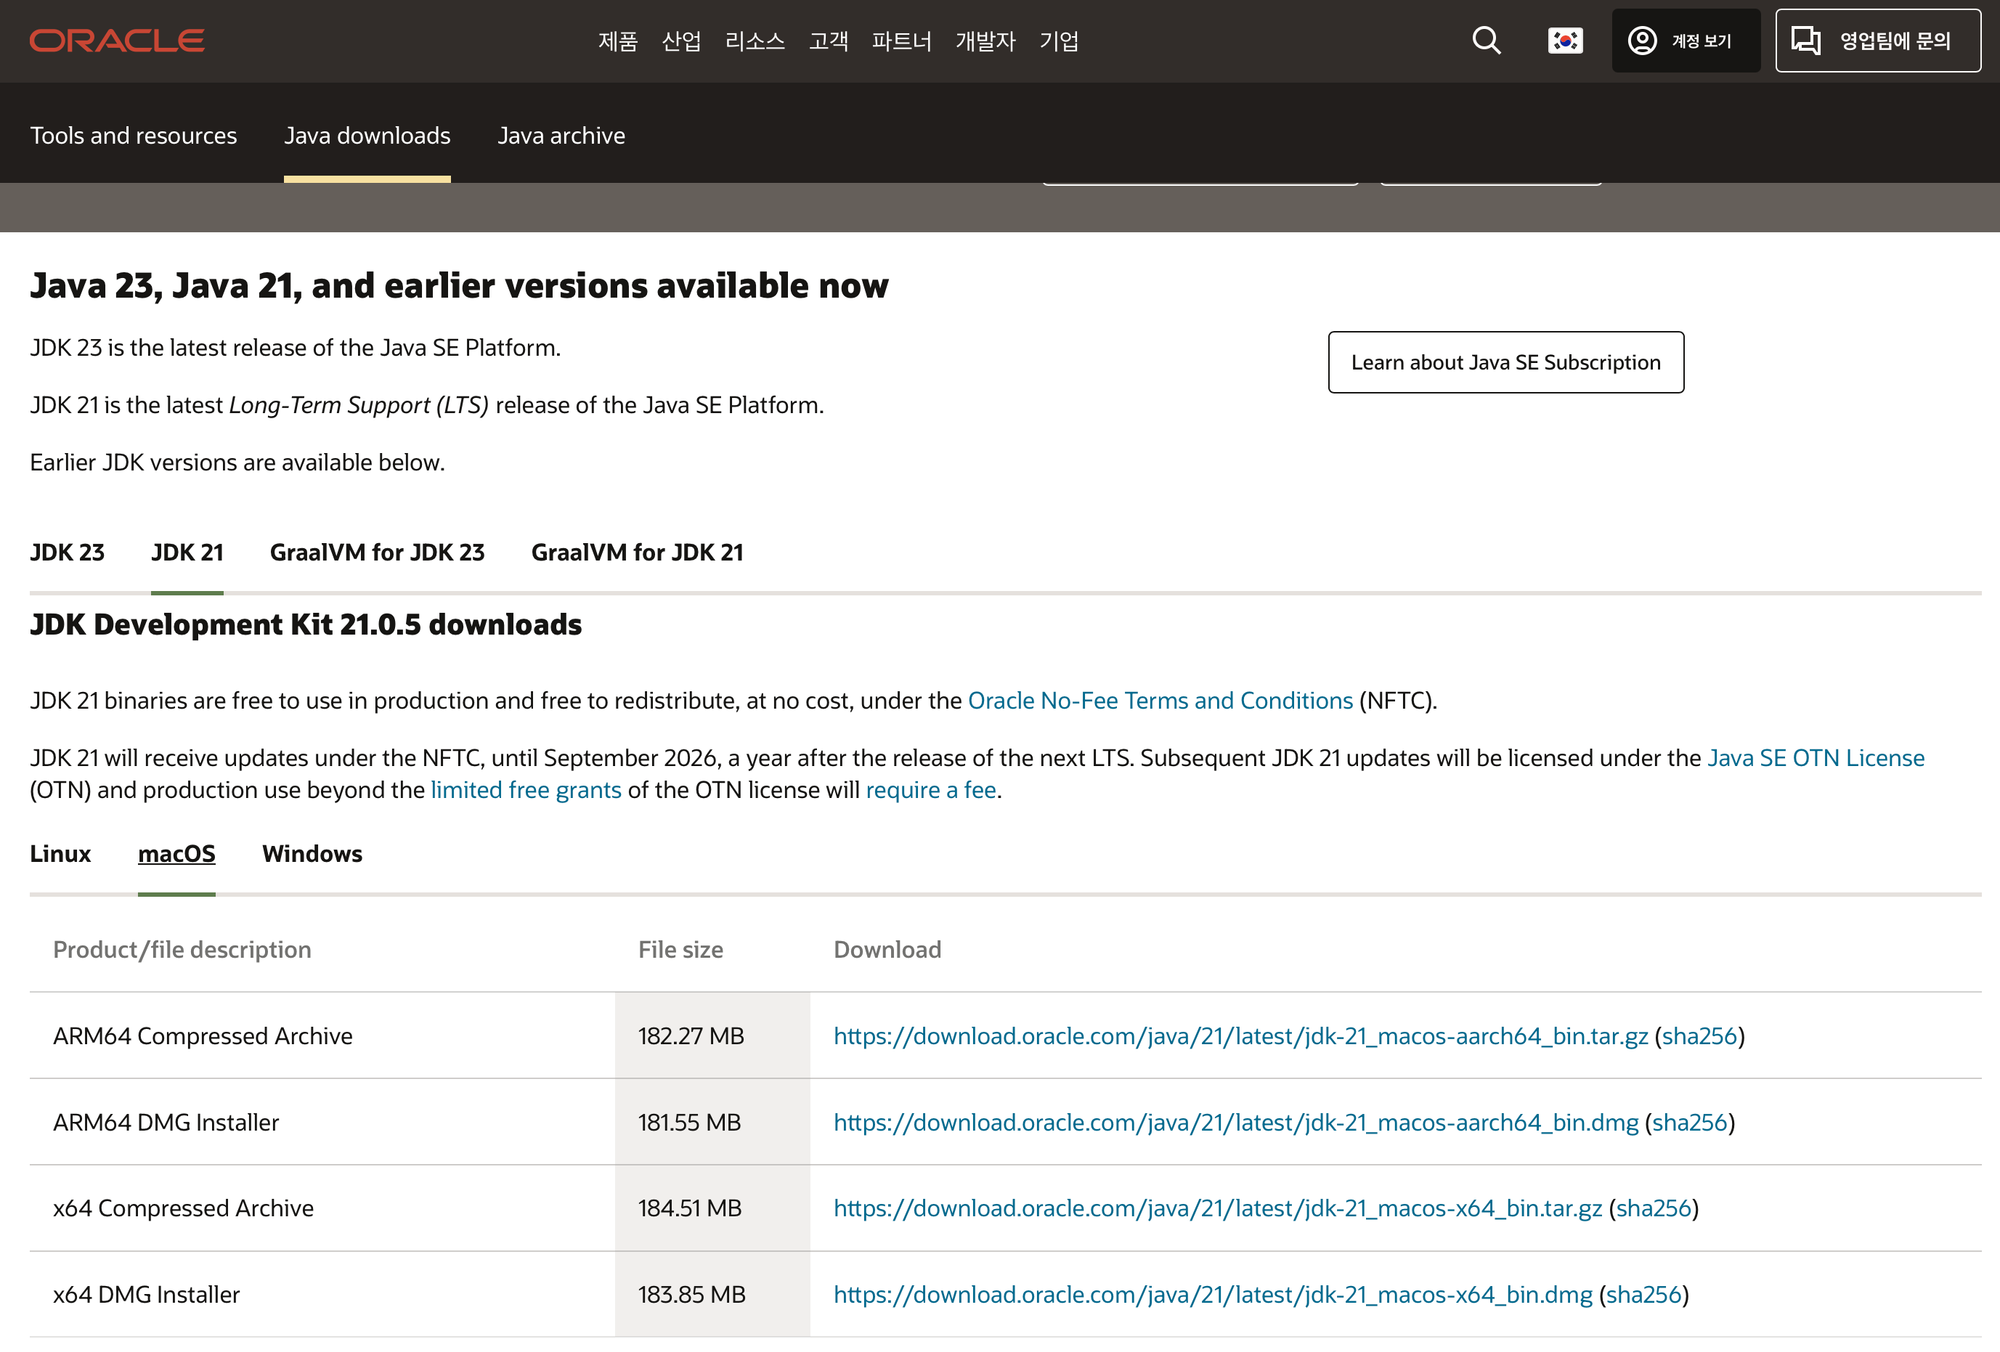Click the x64 Compressed Archive description
The height and width of the screenshot is (1352, 2000).
coord(183,1208)
